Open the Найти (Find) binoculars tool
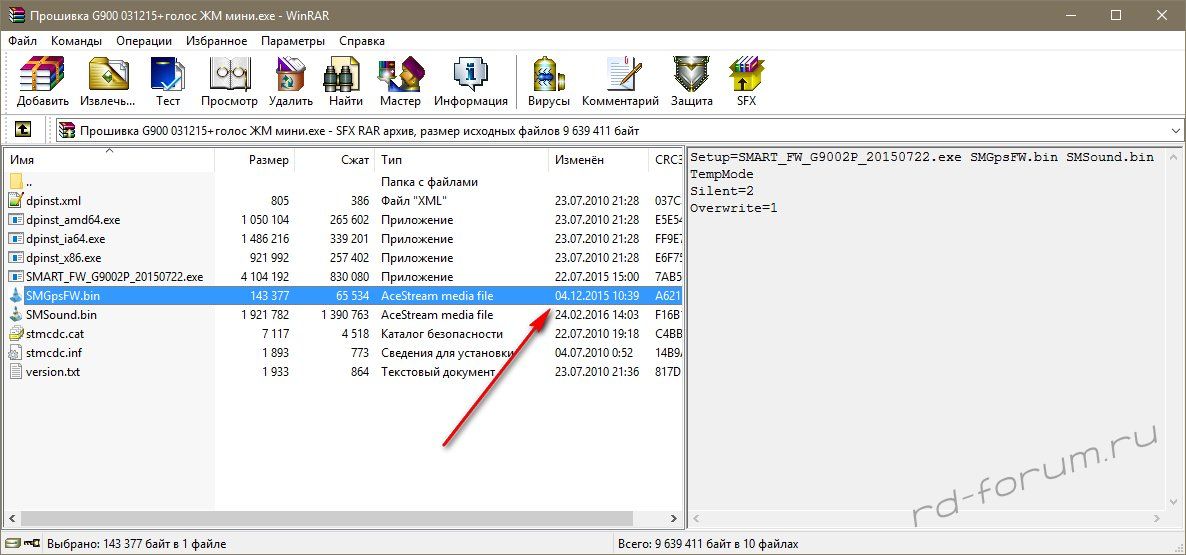The height and width of the screenshot is (555, 1186). tap(346, 82)
